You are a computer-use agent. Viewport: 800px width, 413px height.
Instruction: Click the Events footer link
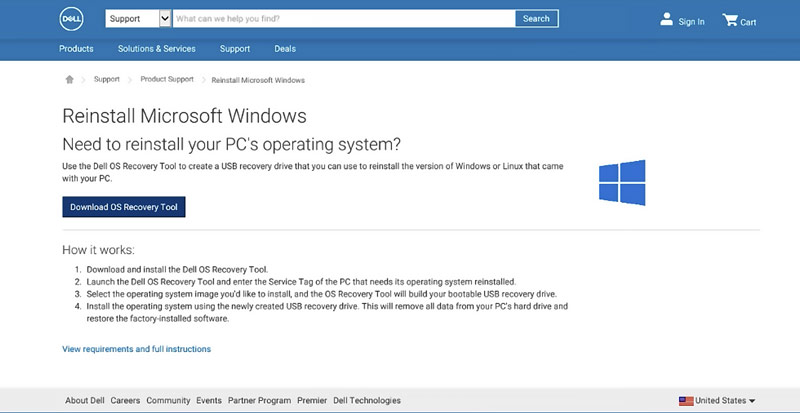(x=209, y=401)
